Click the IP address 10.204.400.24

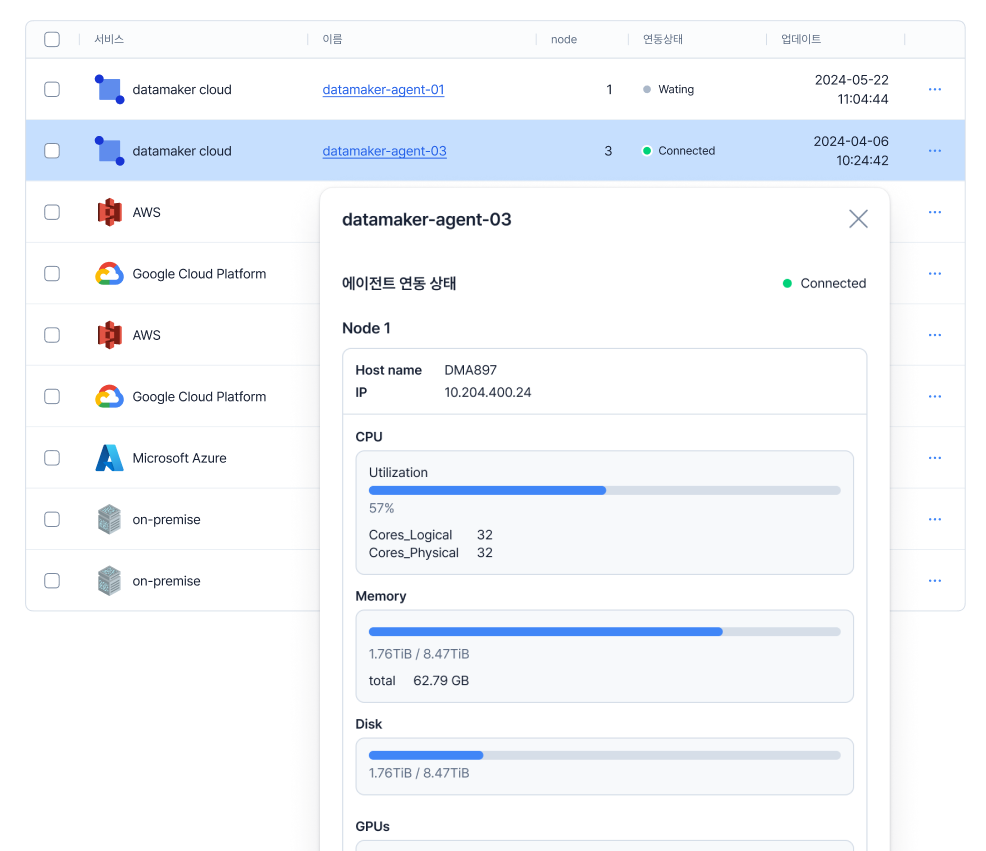click(x=487, y=392)
